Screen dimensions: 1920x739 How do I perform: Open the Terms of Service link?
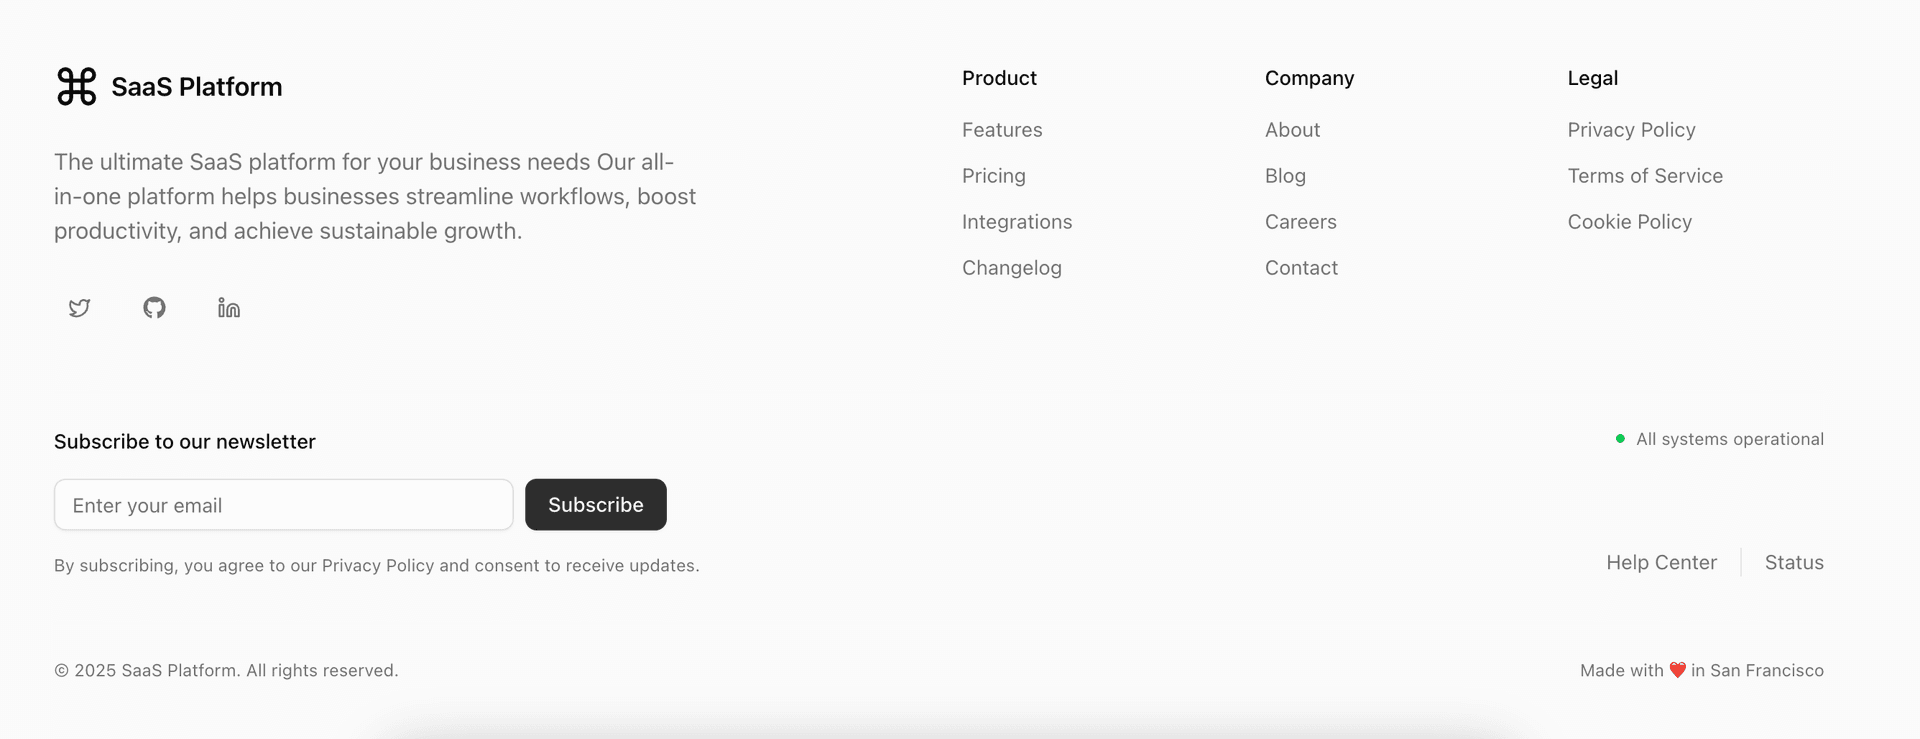pyautogui.click(x=1645, y=176)
